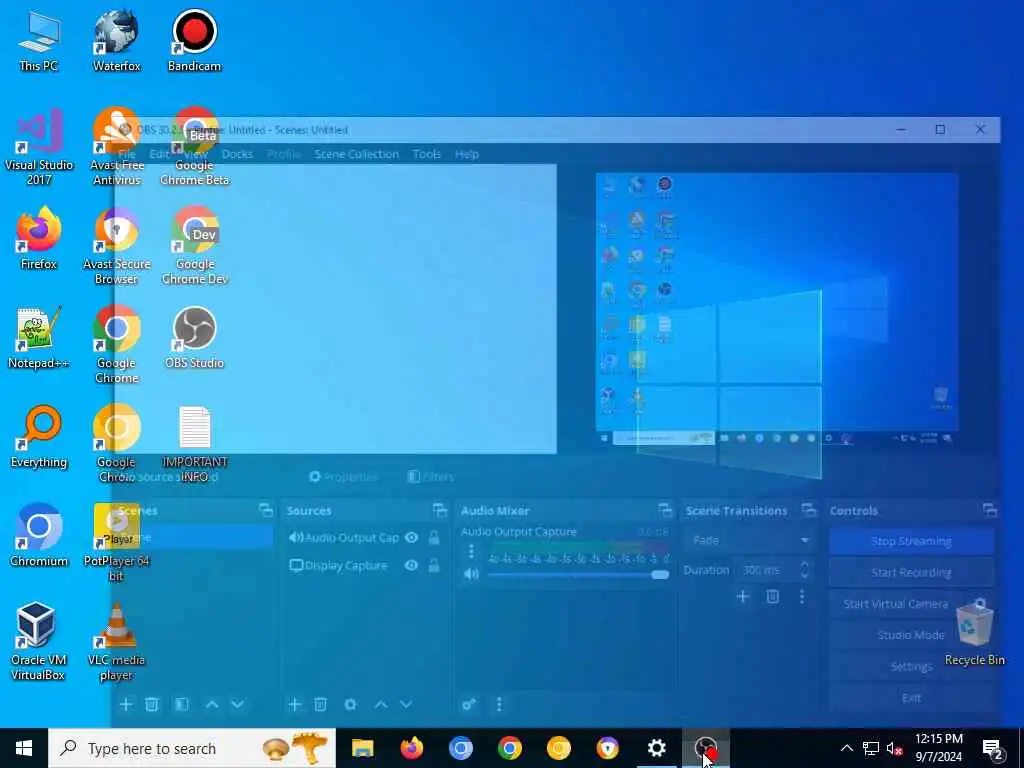The height and width of the screenshot is (768, 1024).
Task: Add a scene with the Scenes plus icon
Action: point(125,704)
